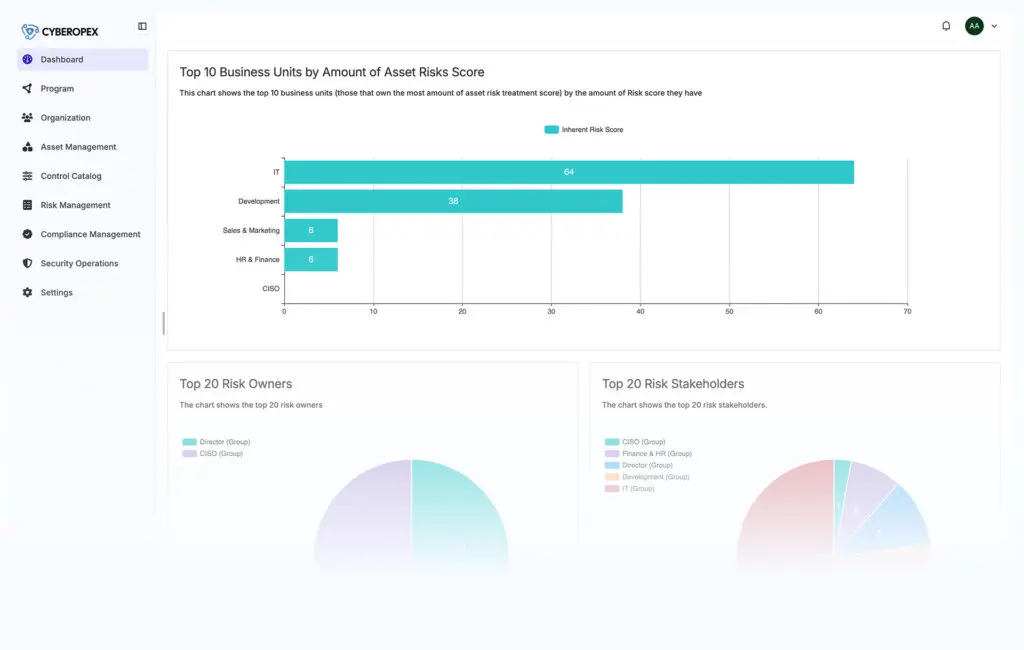
Task: Toggle IT (Group) legend item
Action: 630,489
